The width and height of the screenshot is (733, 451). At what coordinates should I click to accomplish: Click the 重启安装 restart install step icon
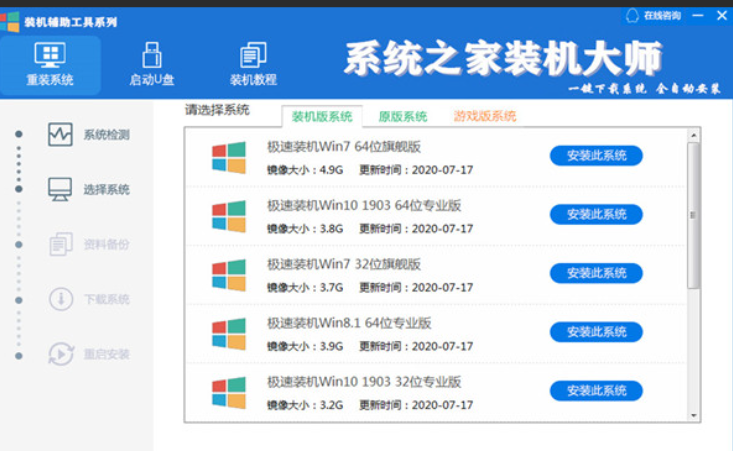[x=61, y=354]
